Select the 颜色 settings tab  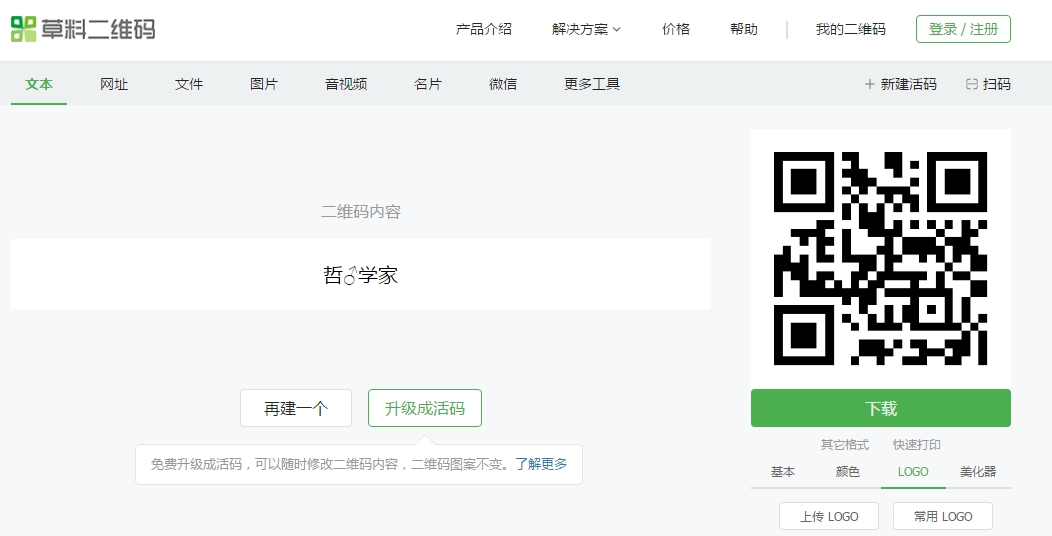click(x=848, y=472)
